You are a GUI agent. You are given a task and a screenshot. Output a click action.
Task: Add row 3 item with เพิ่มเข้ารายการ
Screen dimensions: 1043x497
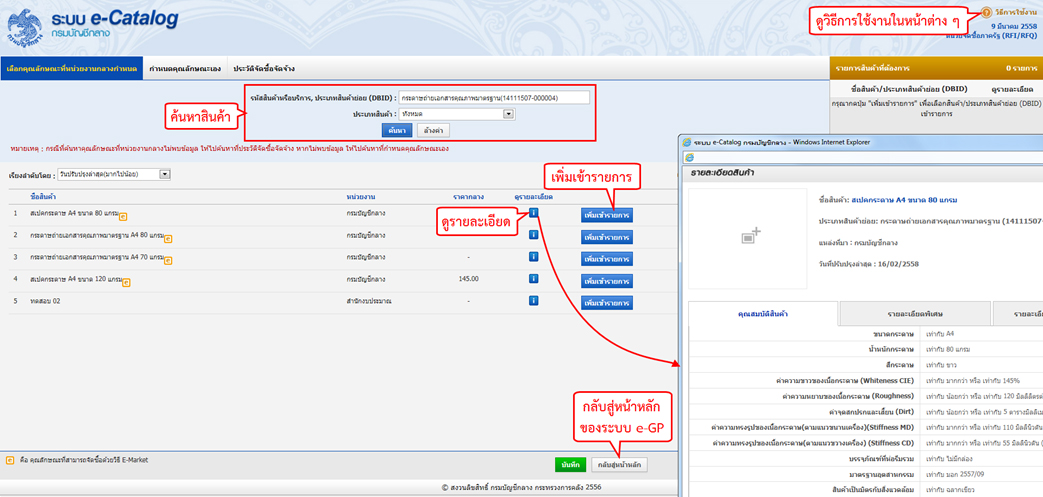(606, 259)
